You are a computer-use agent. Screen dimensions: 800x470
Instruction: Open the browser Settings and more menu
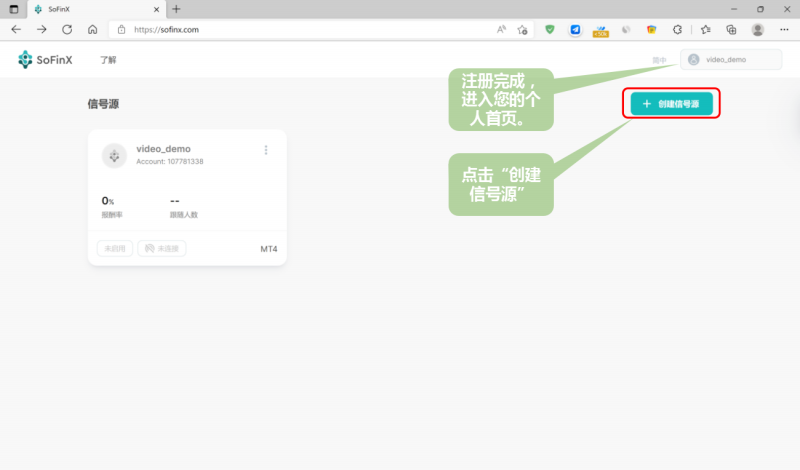[x=784, y=30]
